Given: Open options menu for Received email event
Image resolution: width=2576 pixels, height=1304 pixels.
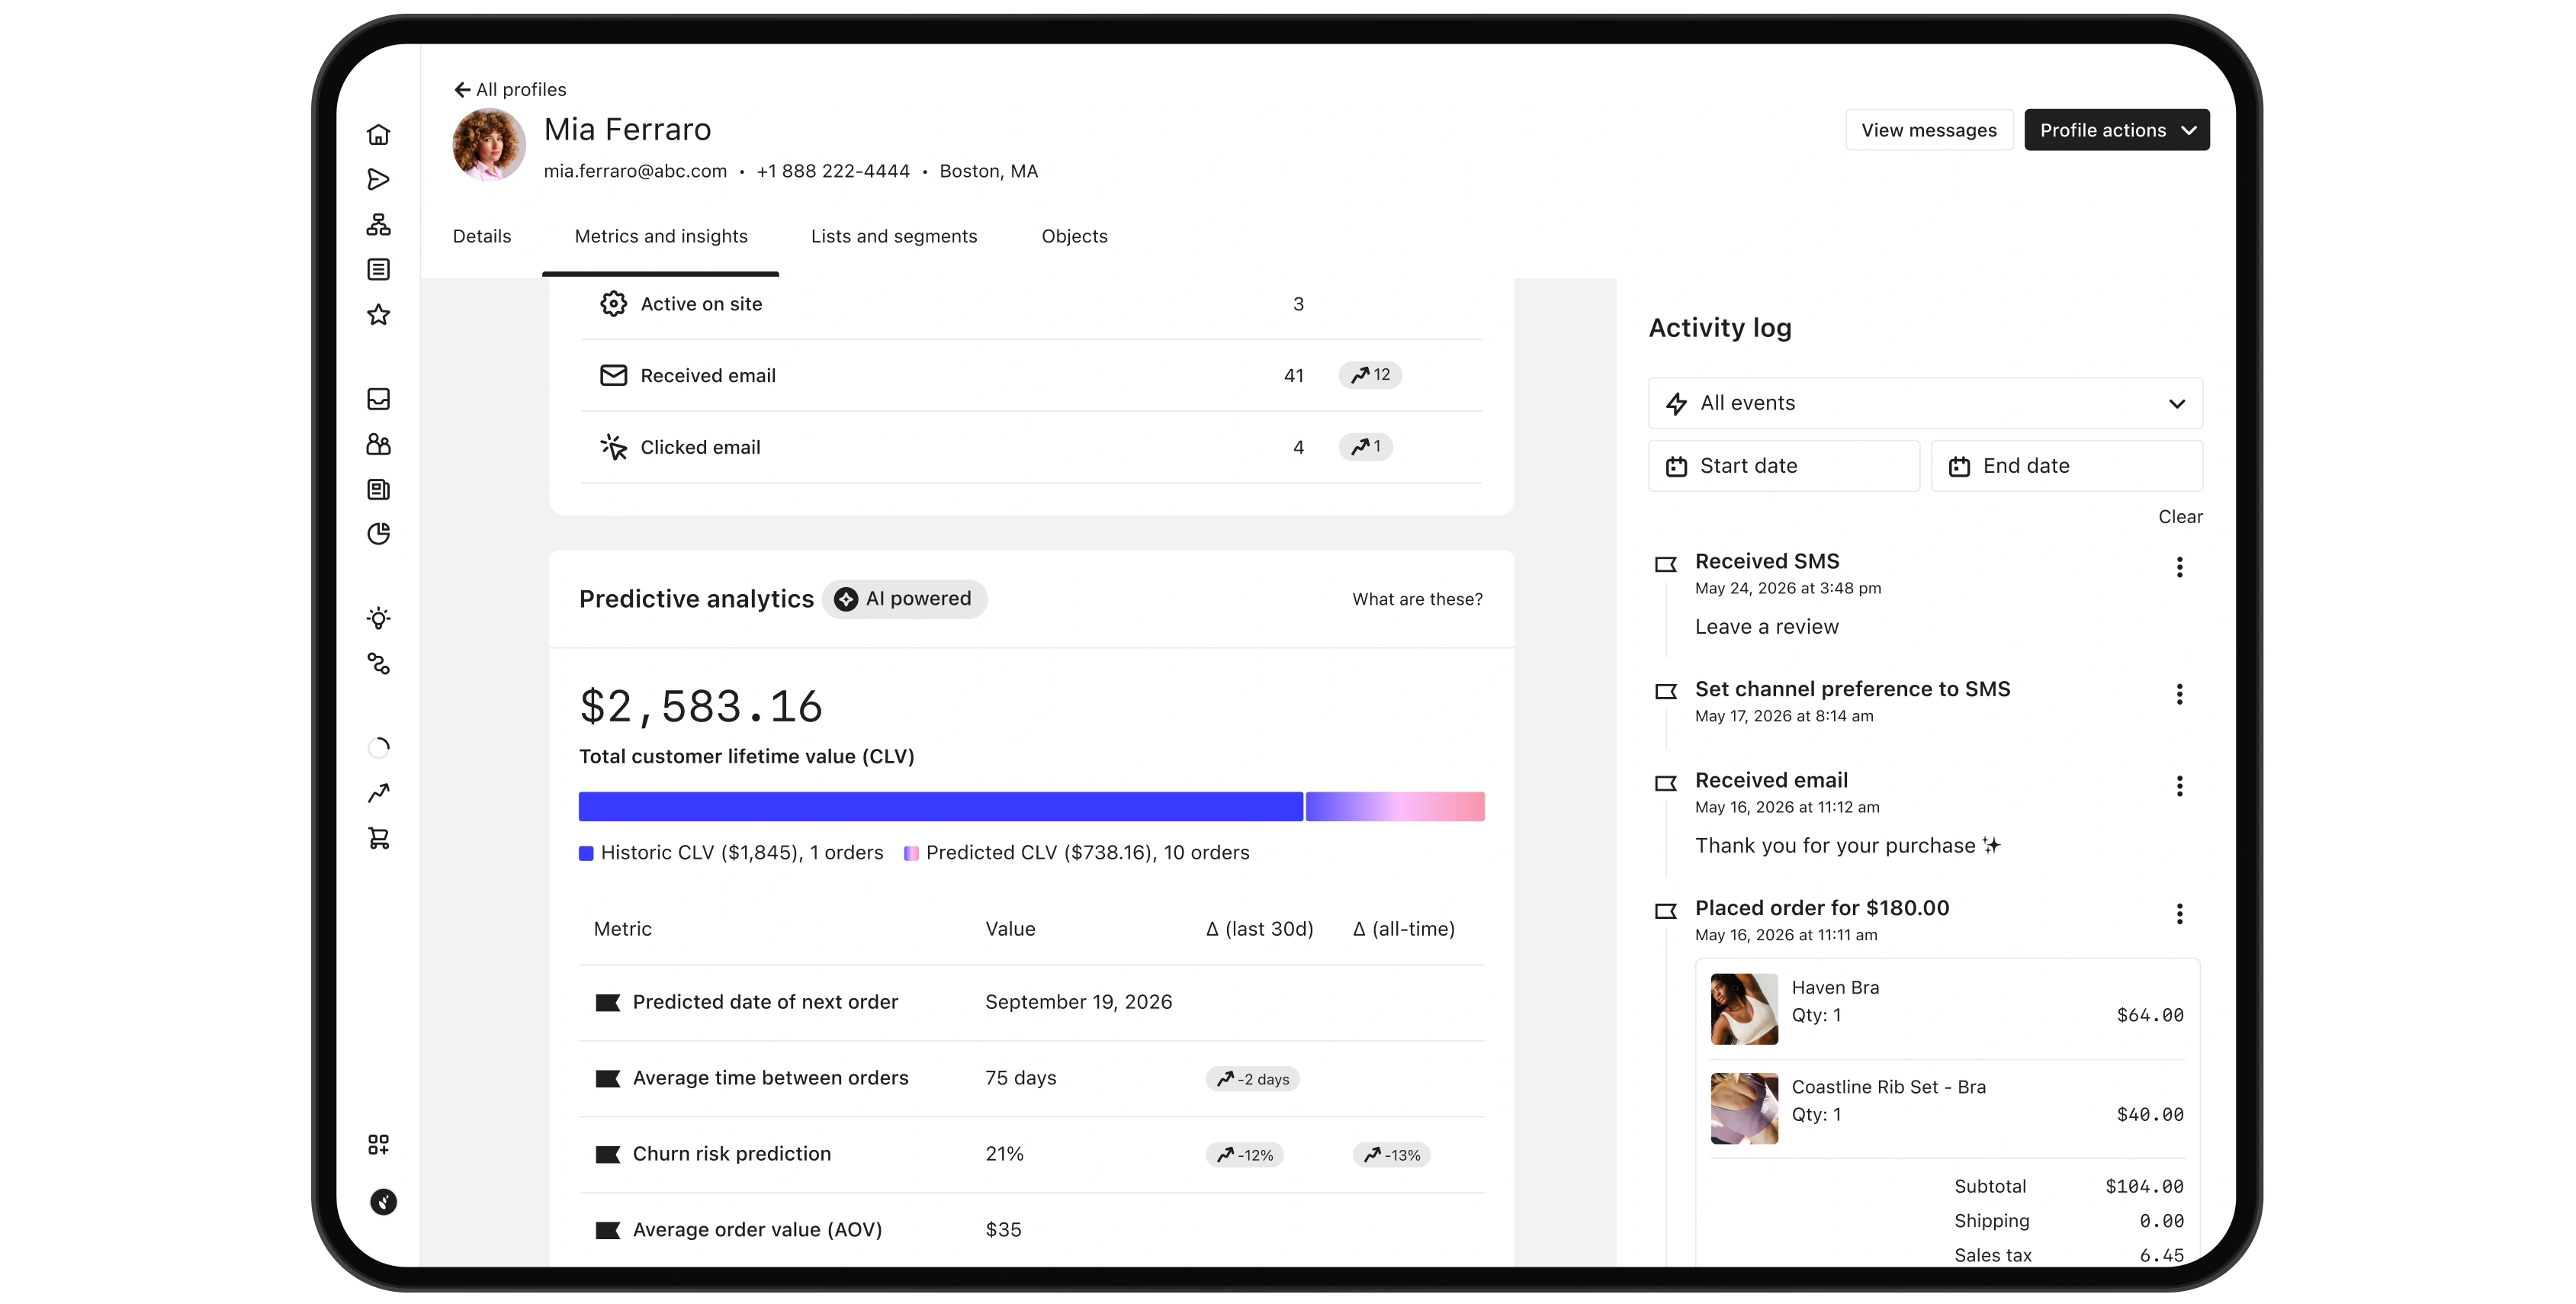Looking at the screenshot, I should click(2179, 786).
